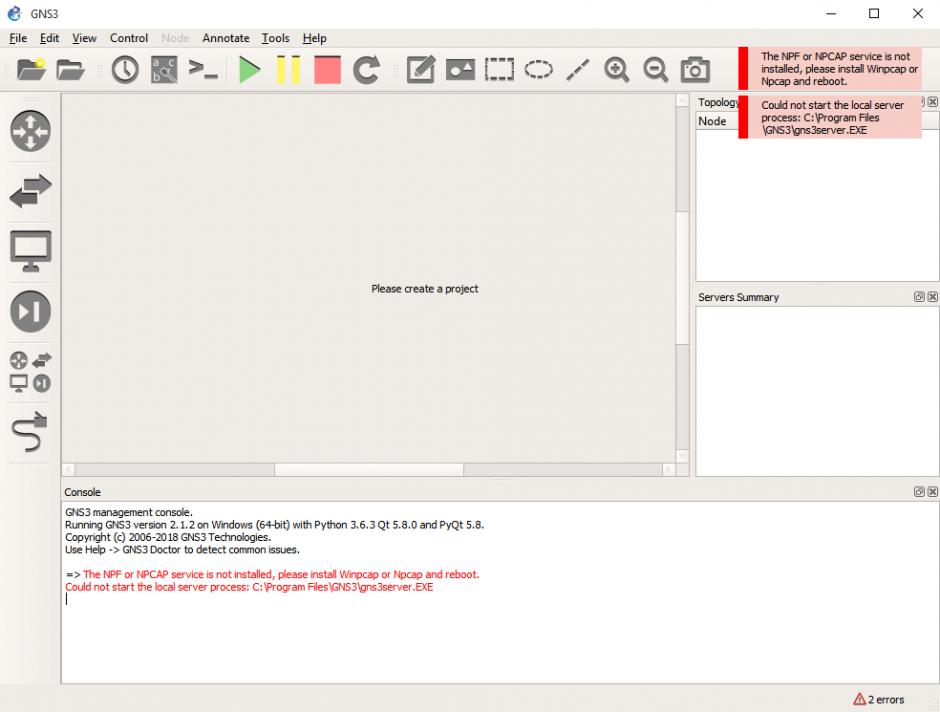Click the 'Please create a project' text
Screen dimensions: 940x712
(x=424, y=289)
